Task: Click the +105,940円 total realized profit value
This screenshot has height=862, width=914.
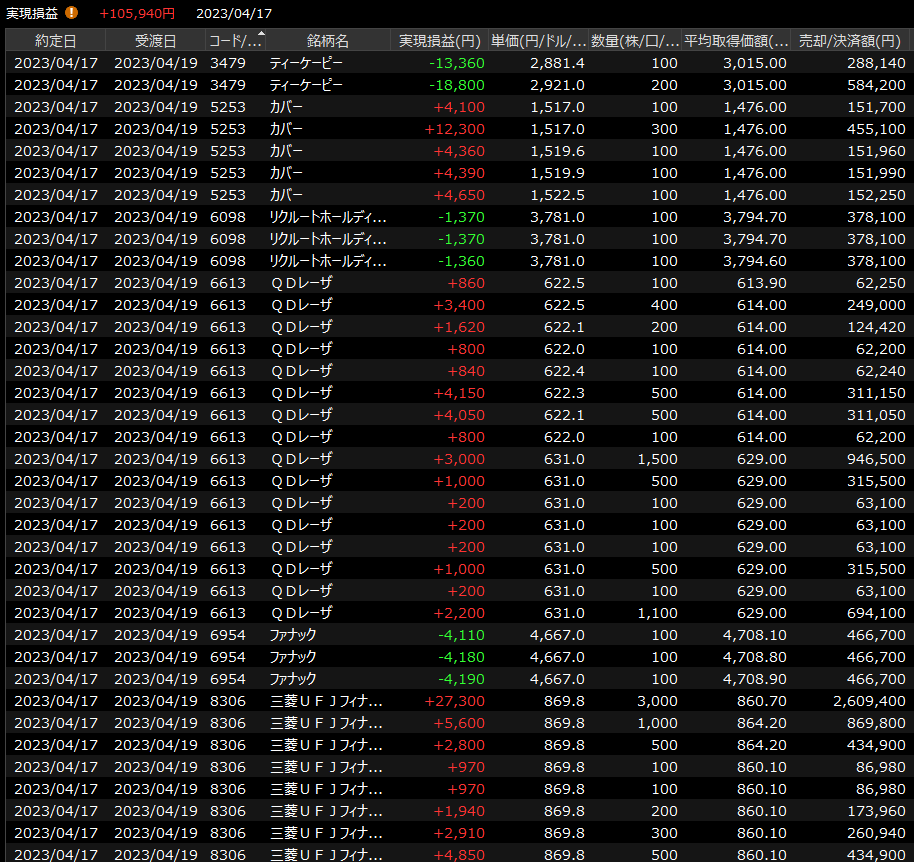Action: [x=137, y=14]
